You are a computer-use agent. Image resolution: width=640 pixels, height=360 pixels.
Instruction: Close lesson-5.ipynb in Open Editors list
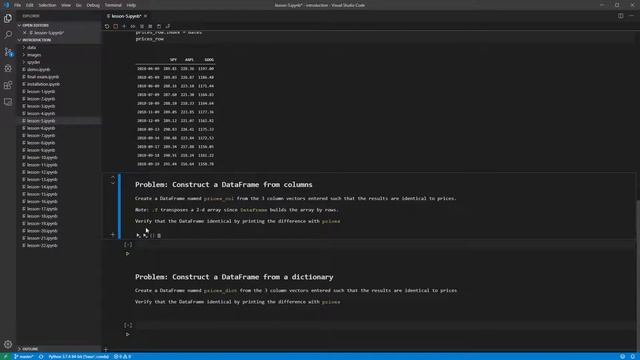coord(25,33)
